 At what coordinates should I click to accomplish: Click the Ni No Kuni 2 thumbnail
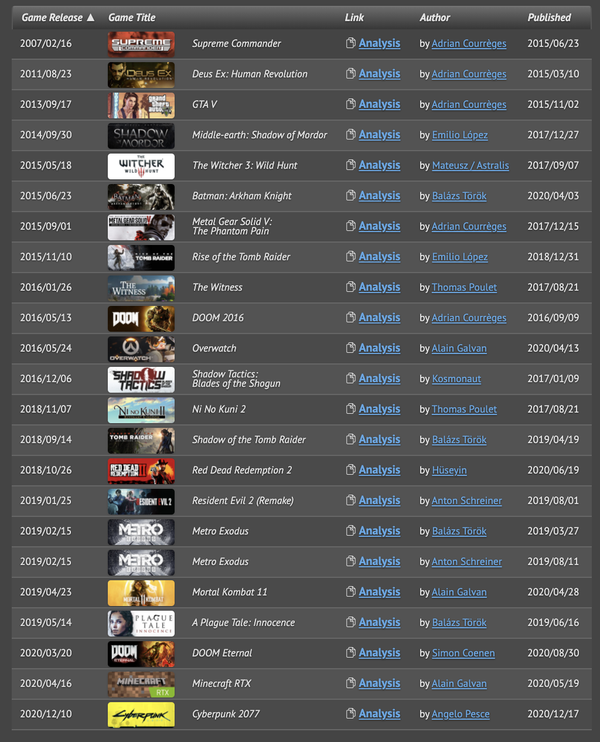[141, 410]
